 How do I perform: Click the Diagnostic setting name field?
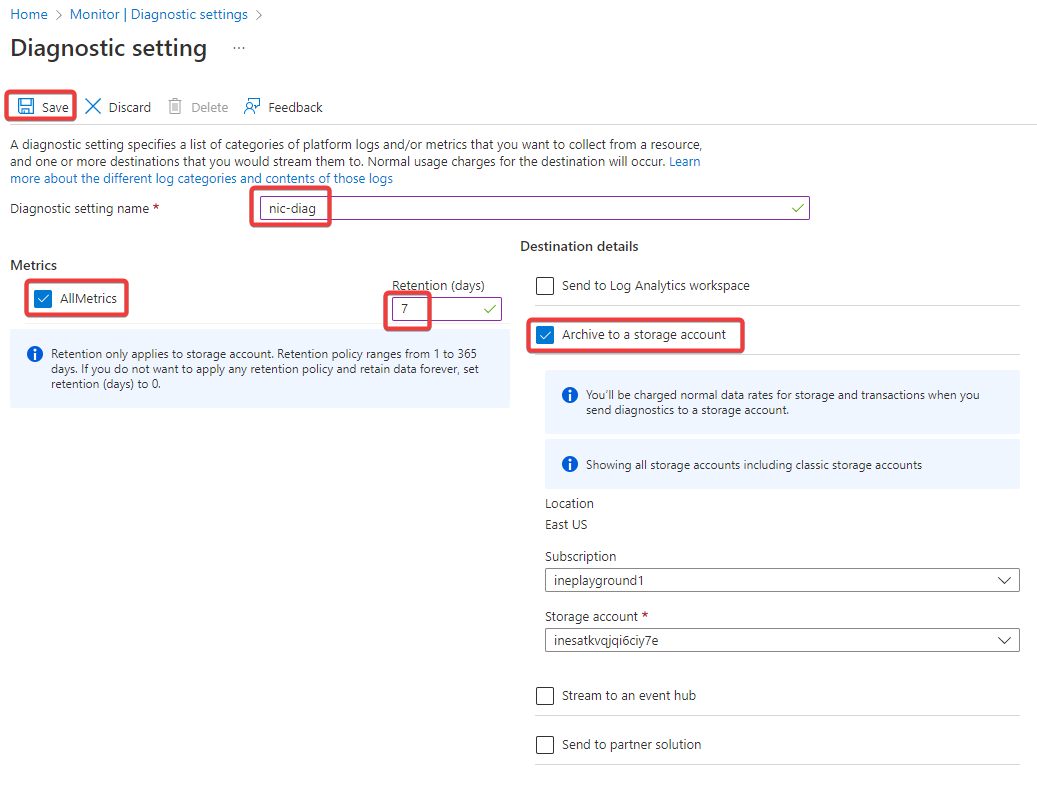(x=530, y=208)
